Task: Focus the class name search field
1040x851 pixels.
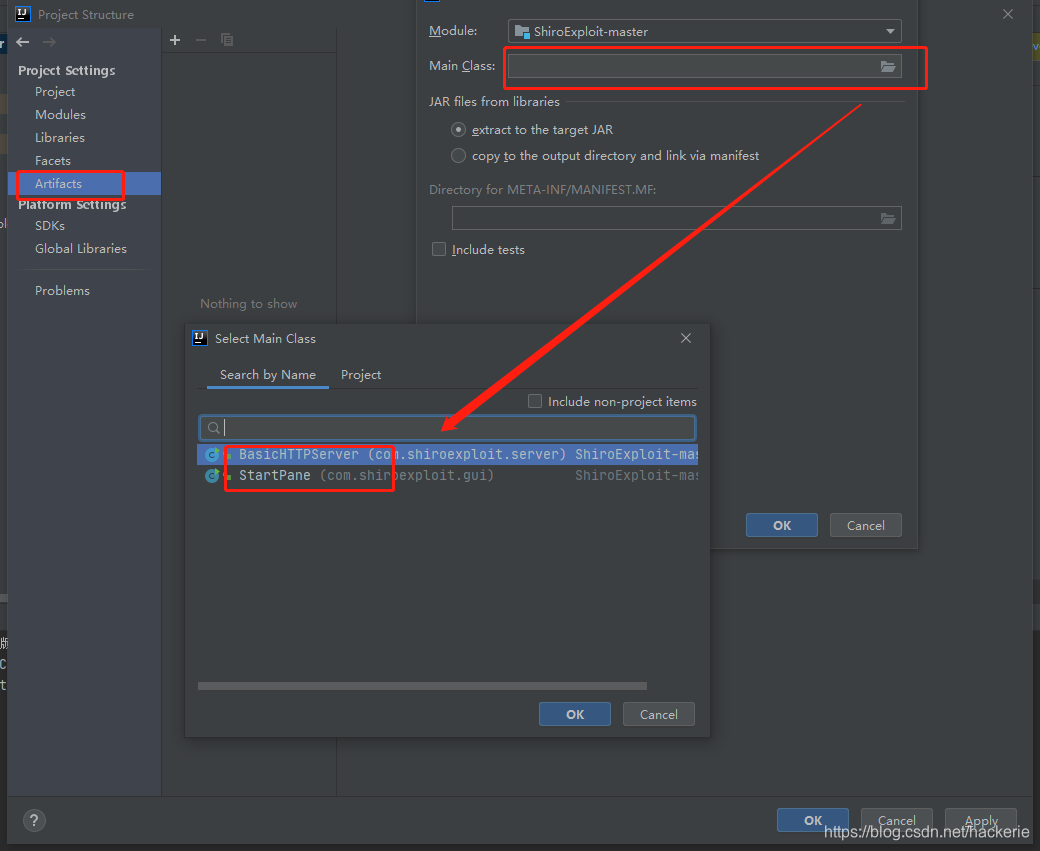Action: point(448,428)
